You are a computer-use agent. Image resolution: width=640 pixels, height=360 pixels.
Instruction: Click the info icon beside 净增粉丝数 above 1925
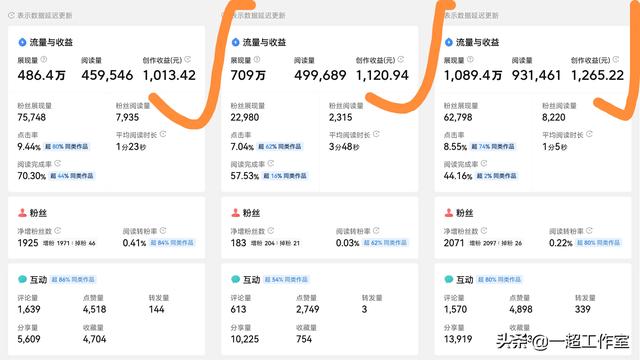coord(58,231)
